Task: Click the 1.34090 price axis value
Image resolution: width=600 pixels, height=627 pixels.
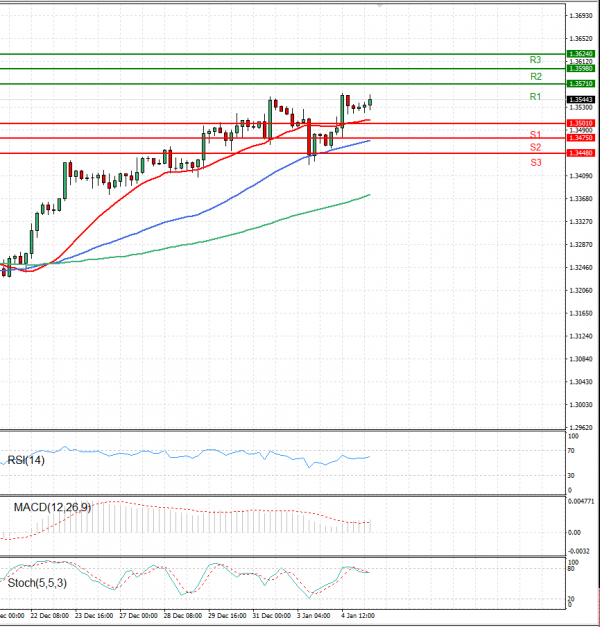Action: tap(581, 176)
